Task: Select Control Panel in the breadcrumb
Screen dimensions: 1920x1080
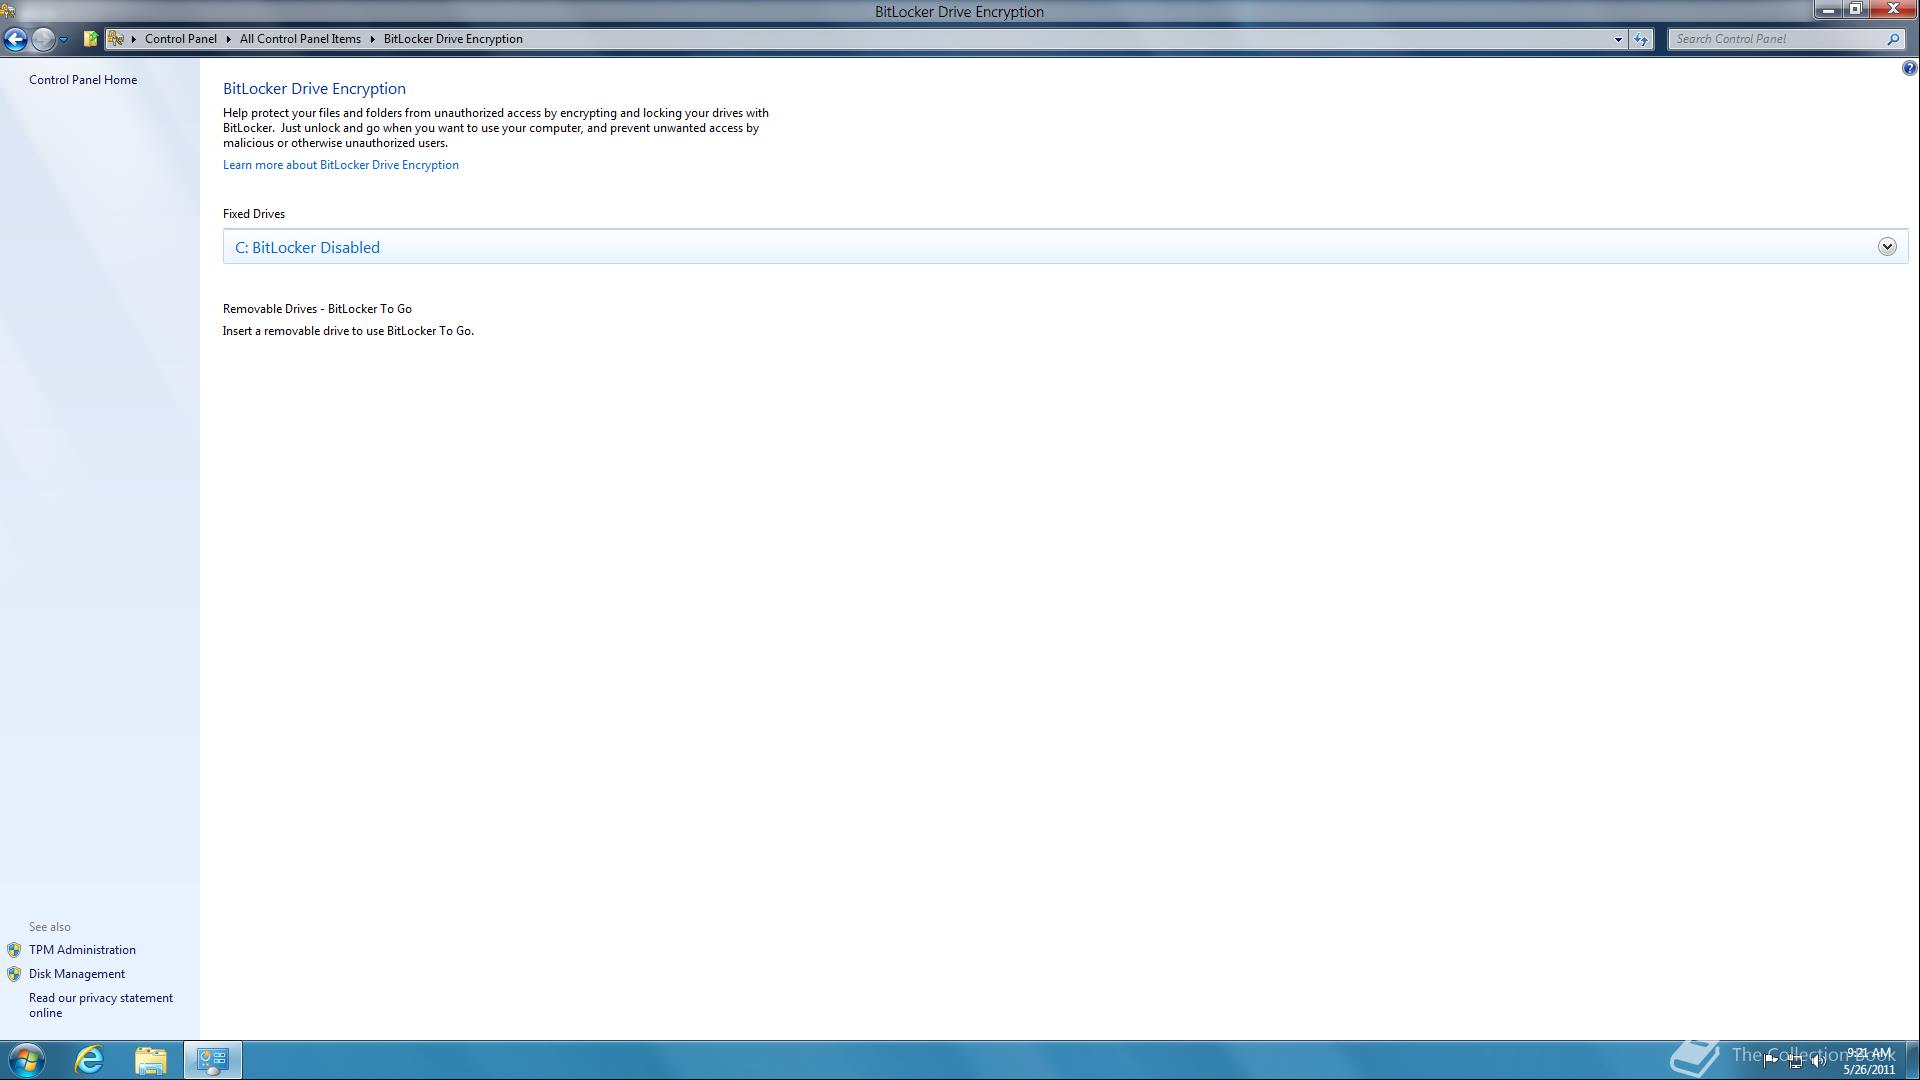Action: pos(180,39)
